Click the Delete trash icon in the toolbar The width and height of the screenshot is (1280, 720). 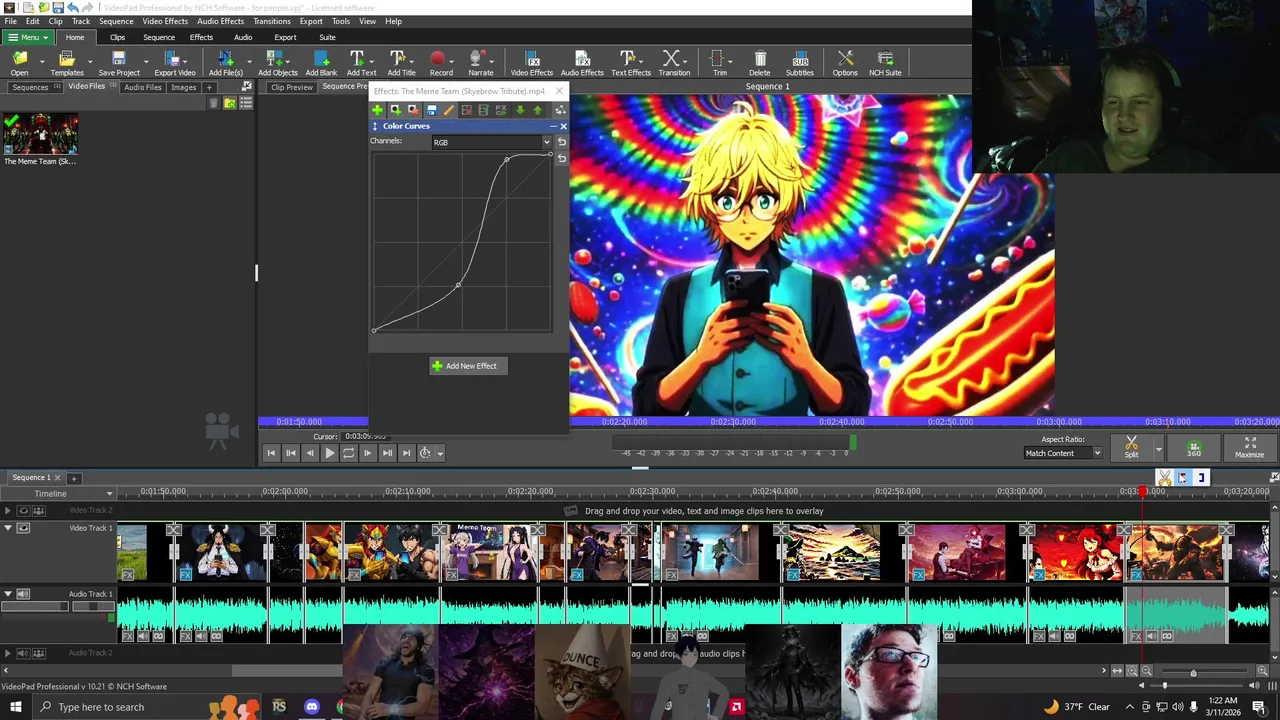coord(759,63)
